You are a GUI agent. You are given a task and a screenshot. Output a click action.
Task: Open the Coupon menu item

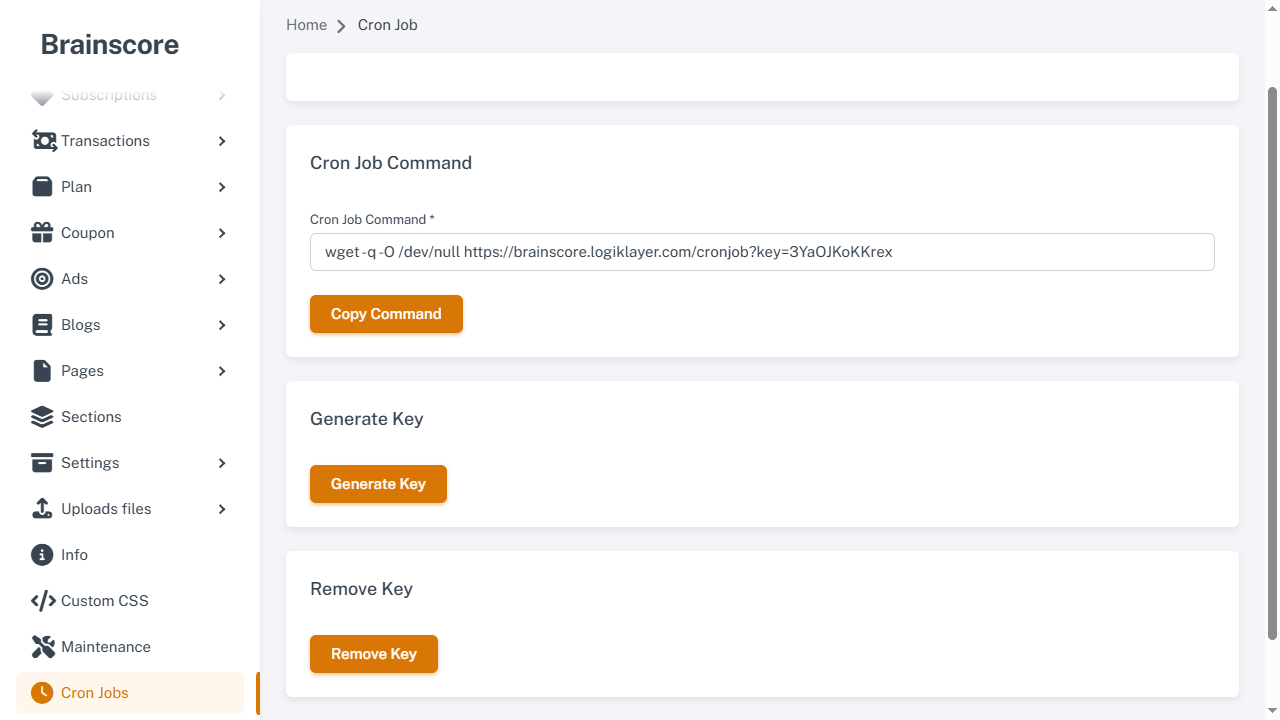point(130,233)
